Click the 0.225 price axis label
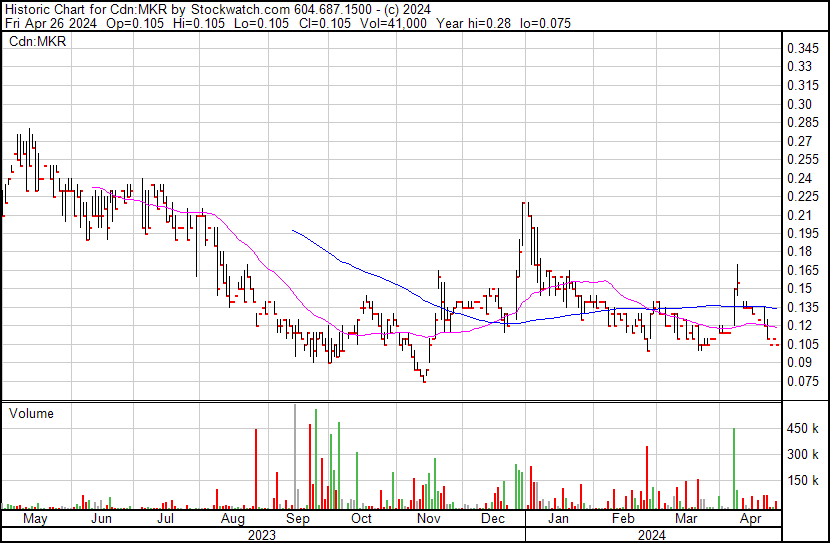The image size is (830, 543). tap(802, 197)
